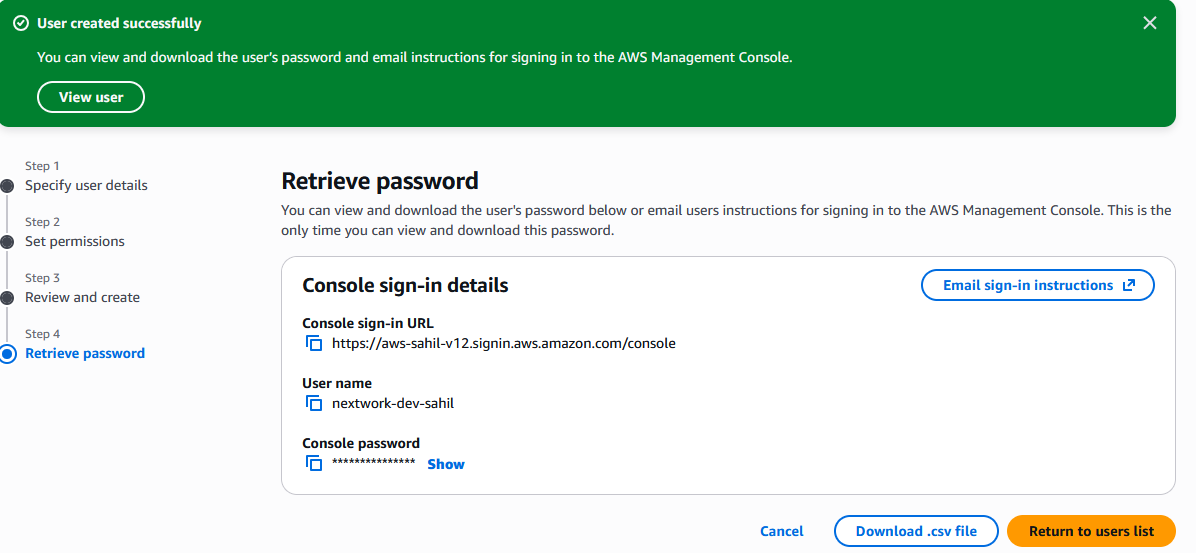Show the hidden console password

446,464
